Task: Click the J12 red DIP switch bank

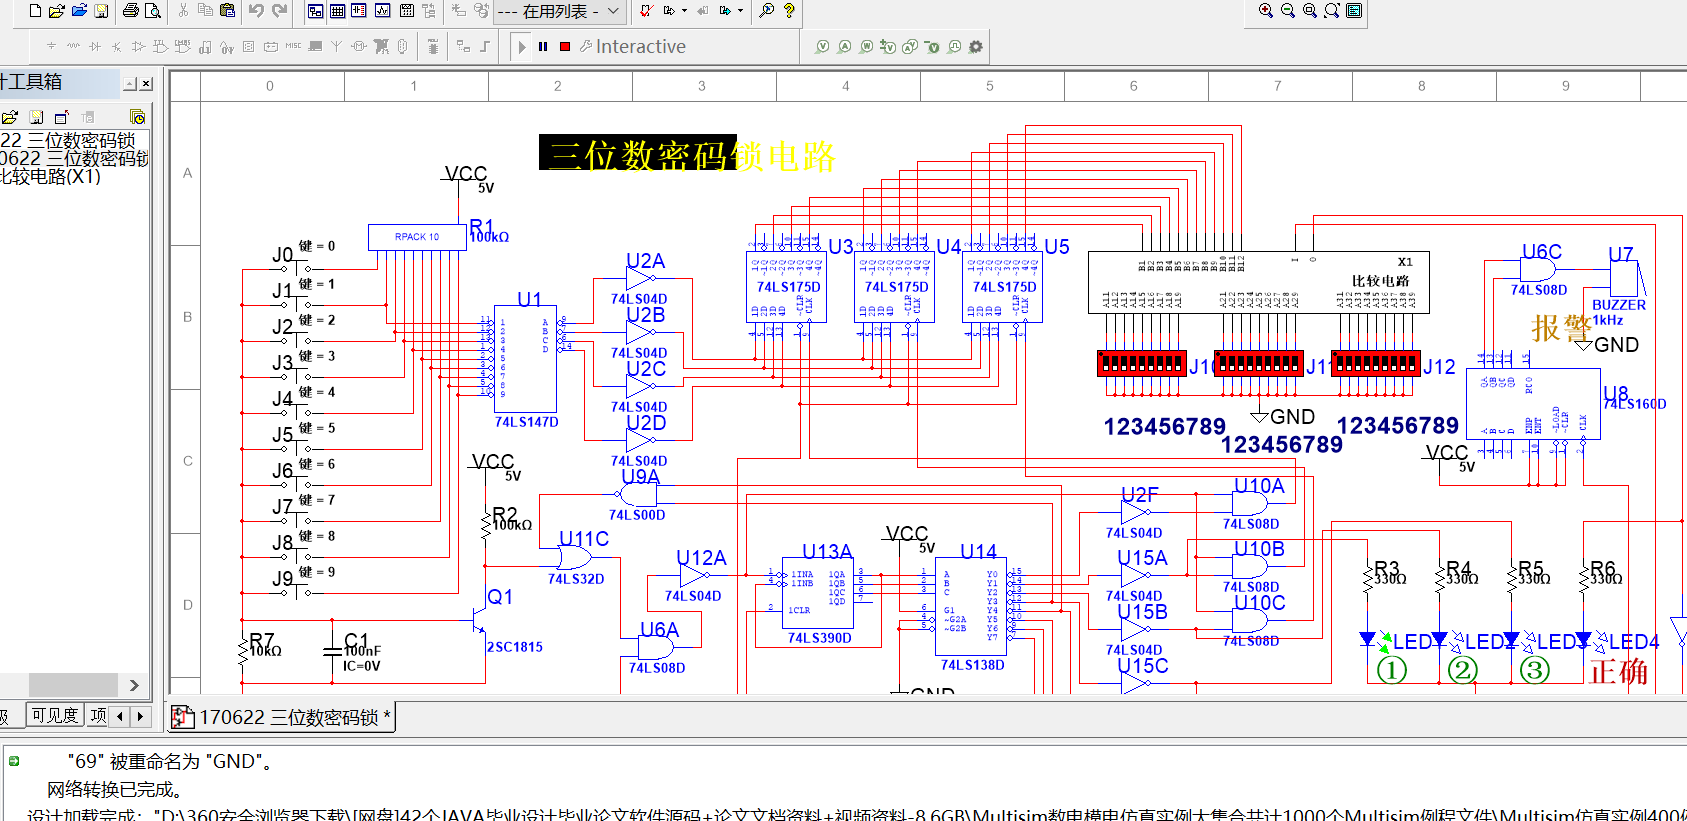Action: click(1377, 364)
